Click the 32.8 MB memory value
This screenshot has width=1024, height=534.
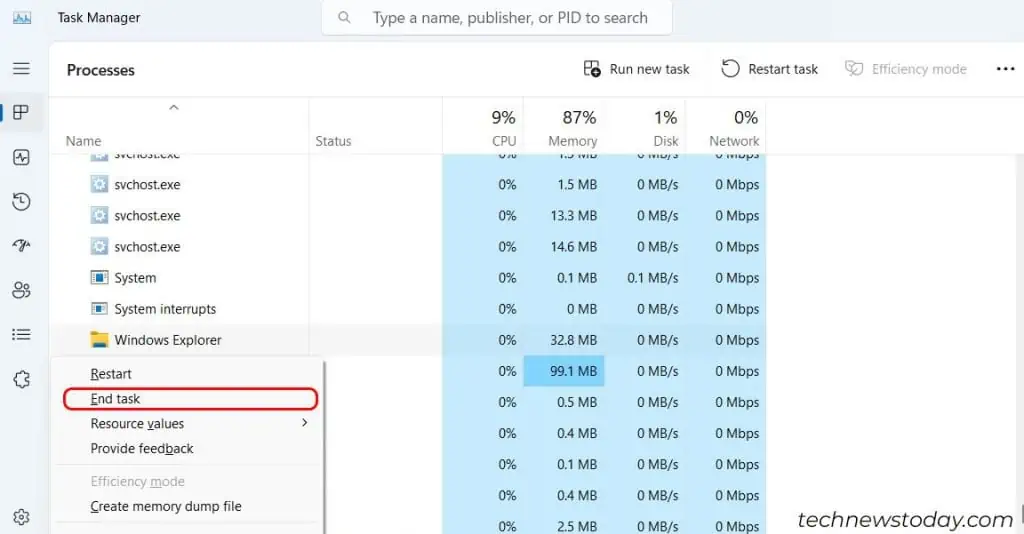pyautogui.click(x=573, y=340)
